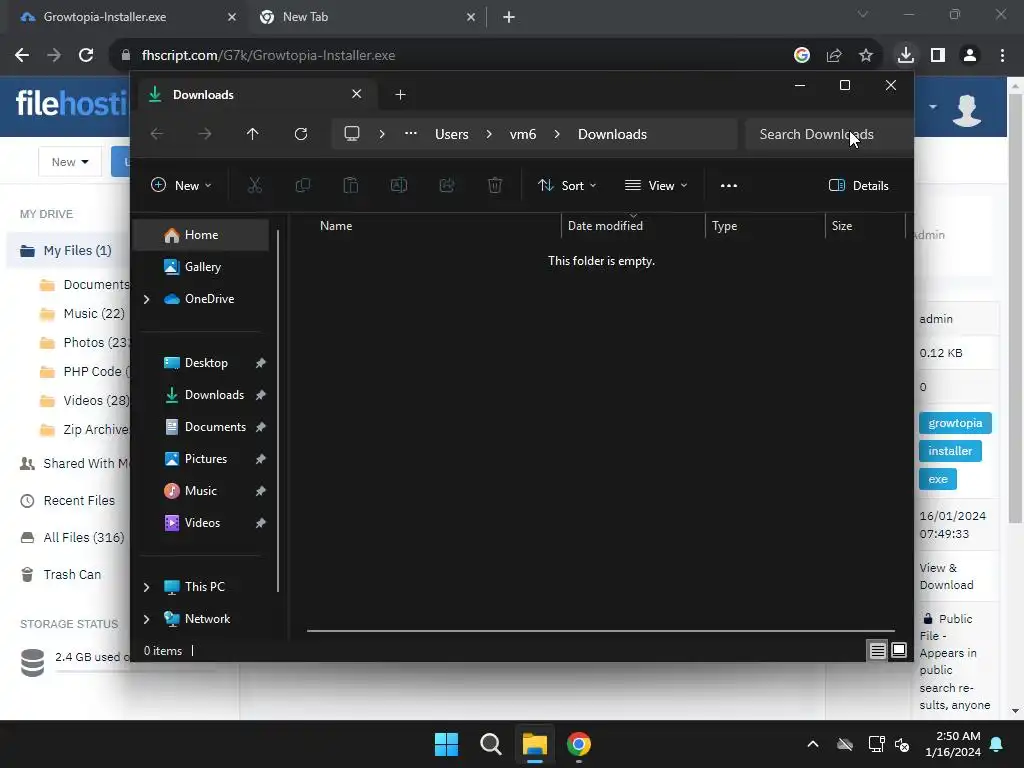
Task: Open Windows Start menu
Action: tap(447, 744)
